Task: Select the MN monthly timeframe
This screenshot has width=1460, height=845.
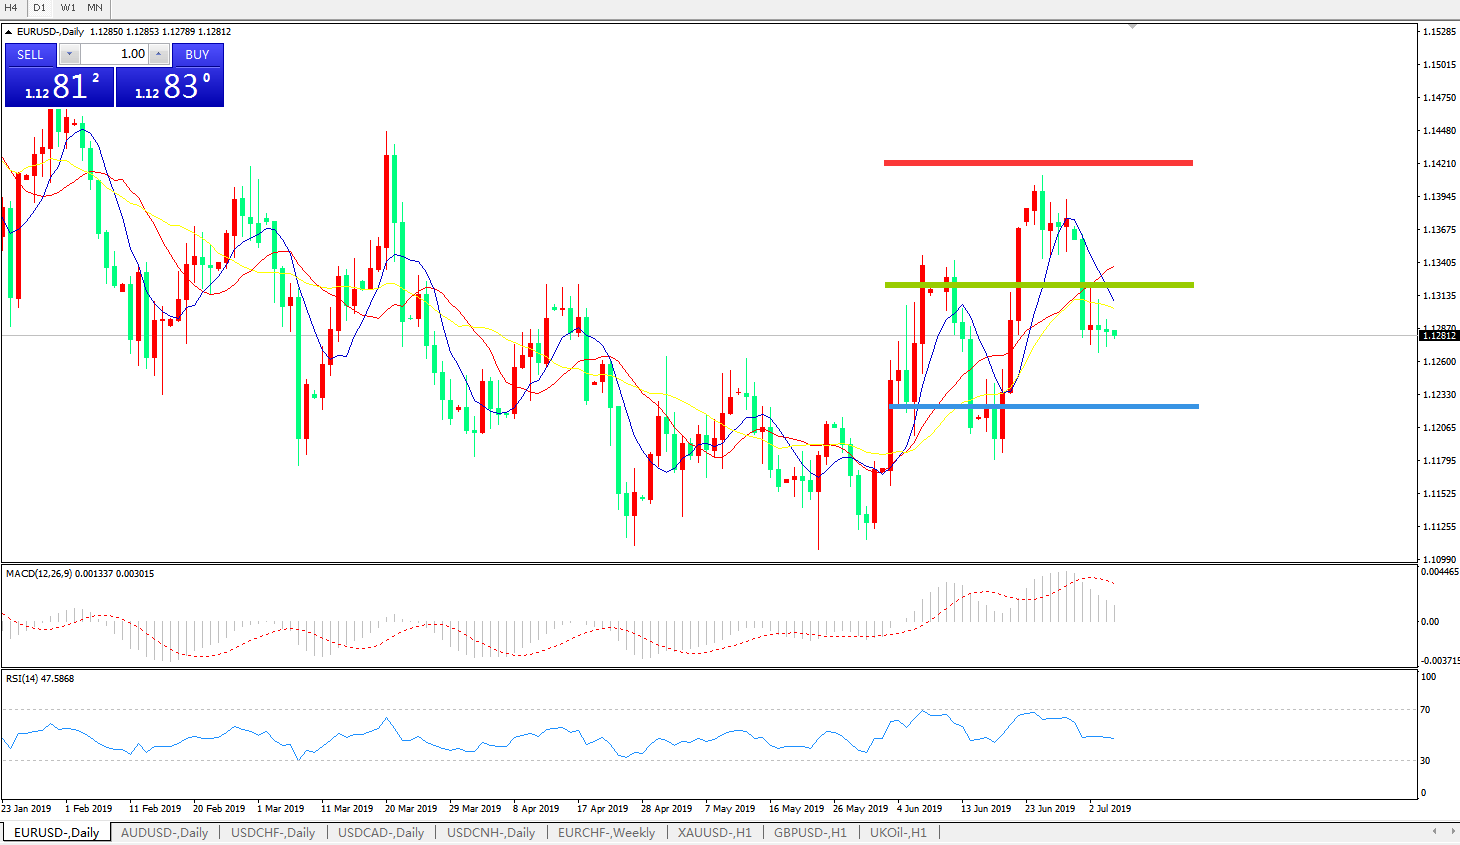Action: click(95, 8)
